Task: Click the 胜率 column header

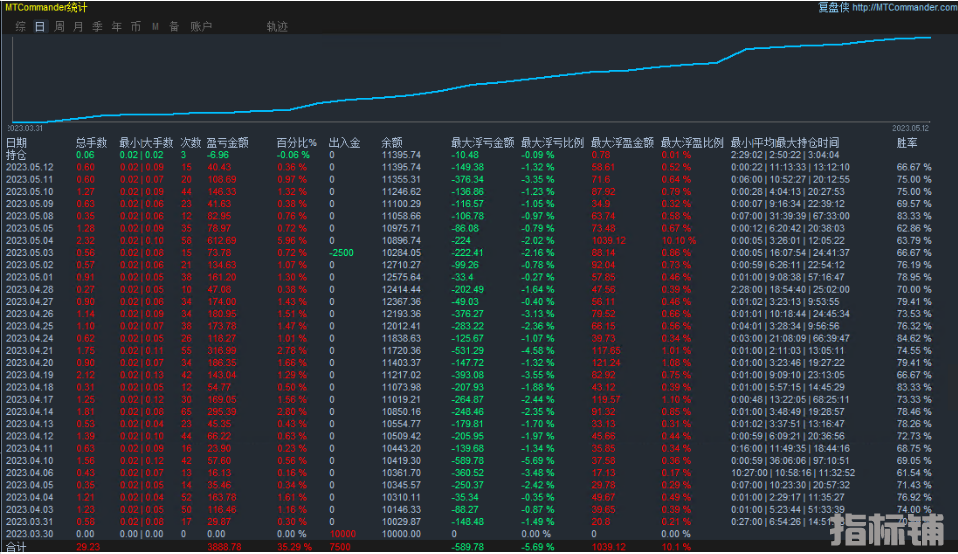Action: pyautogui.click(x=906, y=143)
